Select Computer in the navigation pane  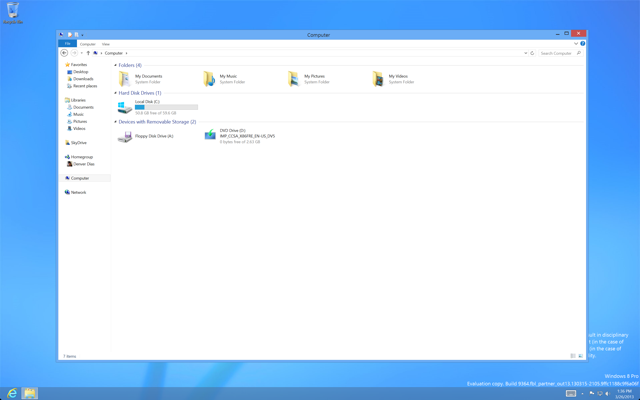77,178
